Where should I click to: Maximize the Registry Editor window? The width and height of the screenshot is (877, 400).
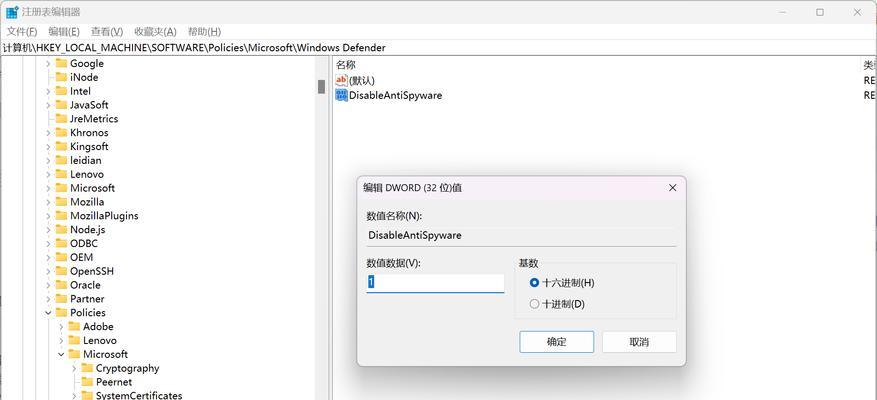[x=820, y=12]
